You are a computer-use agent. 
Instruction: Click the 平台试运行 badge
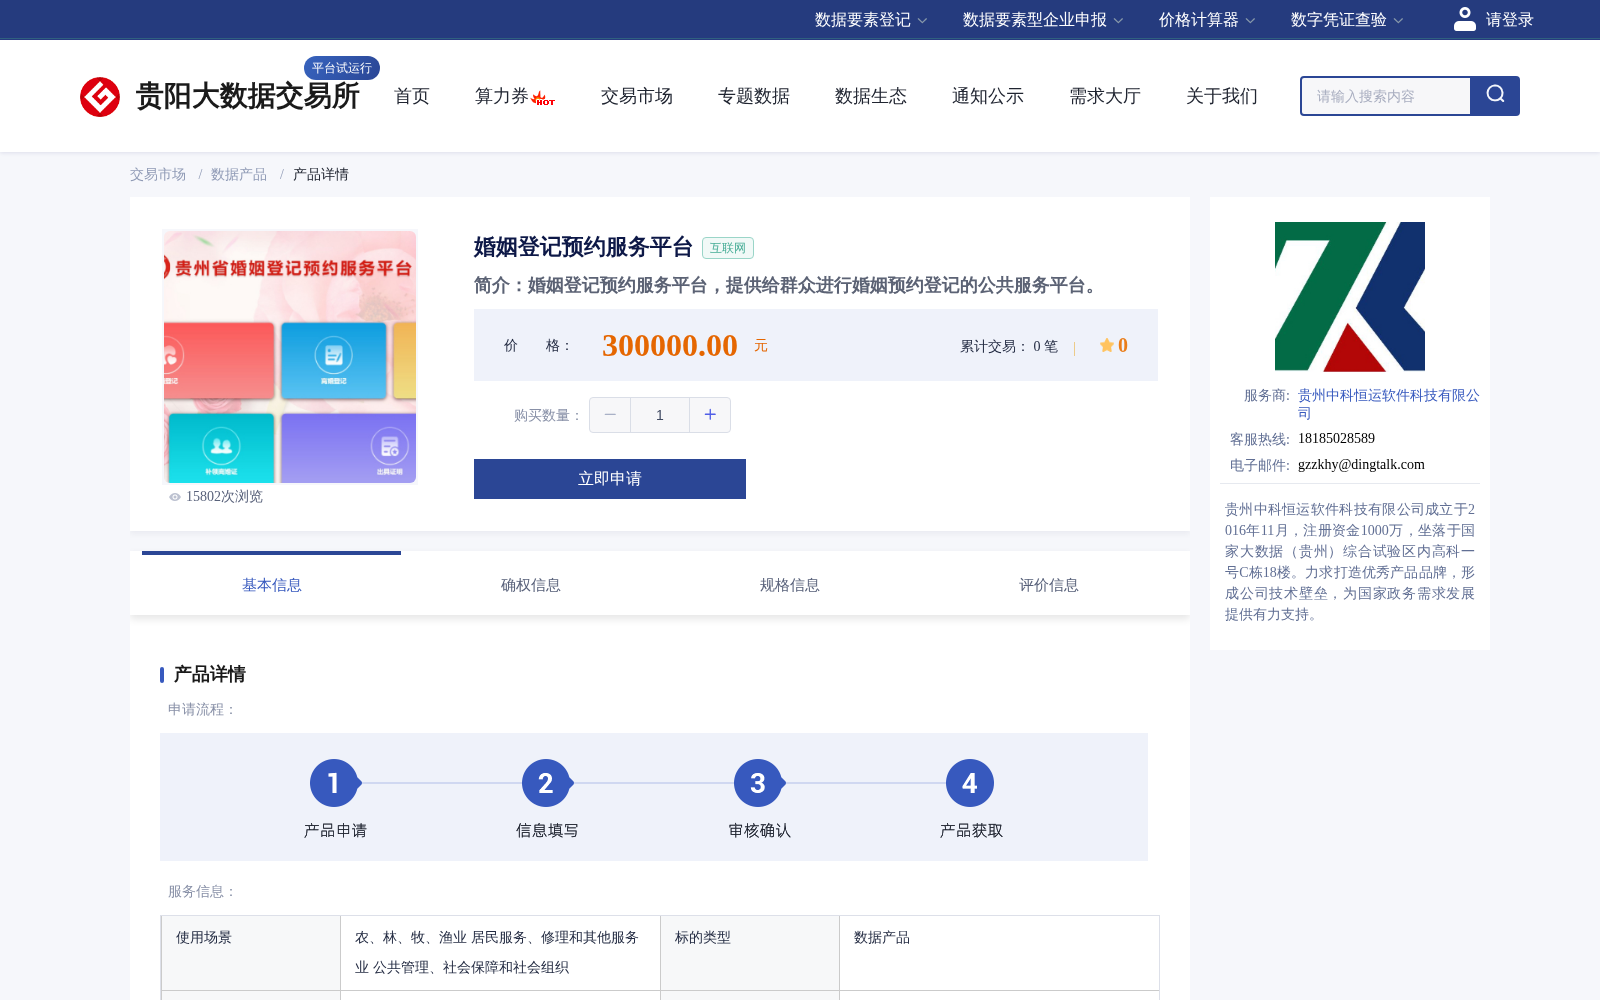point(342,68)
